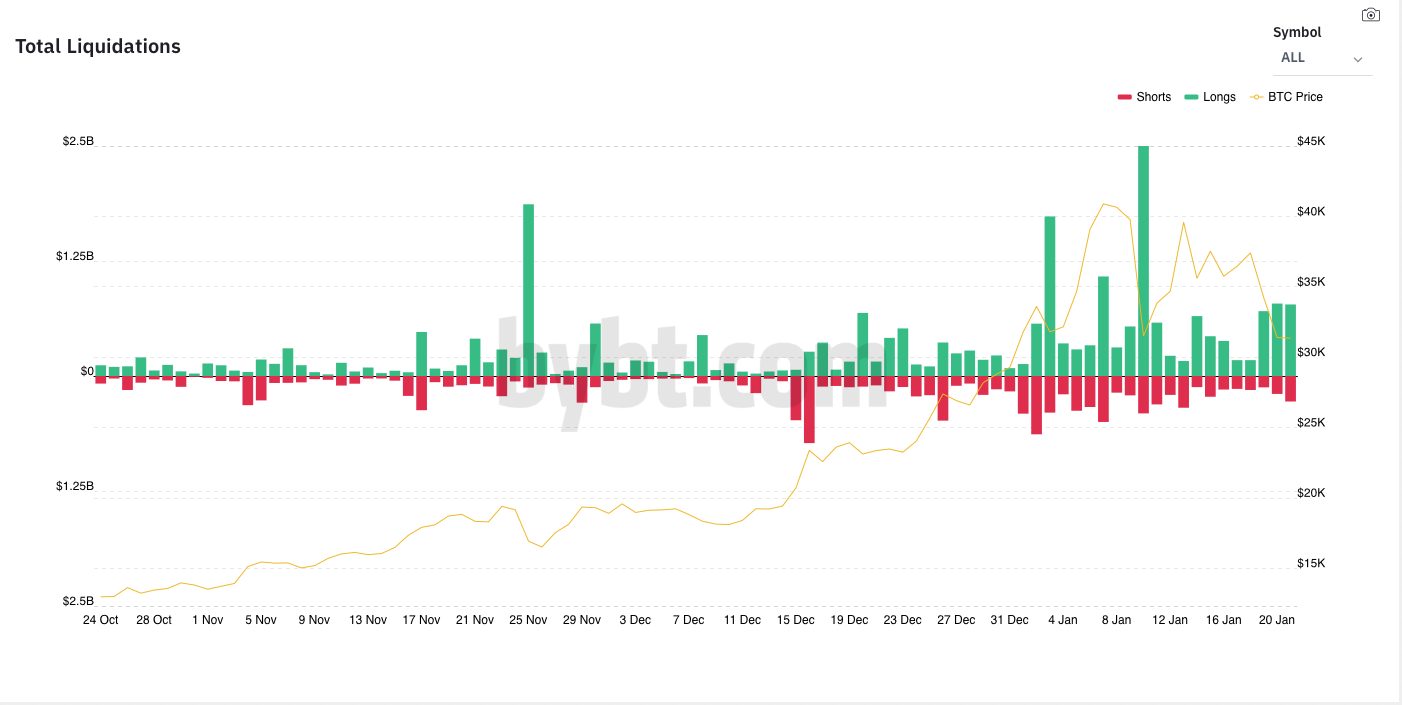Image resolution: width=1402 pixels, height=705 pixels.
Task: Click the chevron arrow beside ALL
Action: 1357,59
